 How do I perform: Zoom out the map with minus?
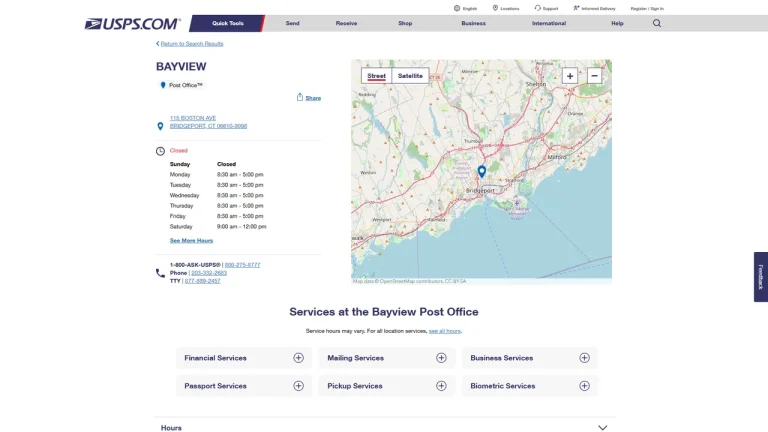tap(594, 76)
